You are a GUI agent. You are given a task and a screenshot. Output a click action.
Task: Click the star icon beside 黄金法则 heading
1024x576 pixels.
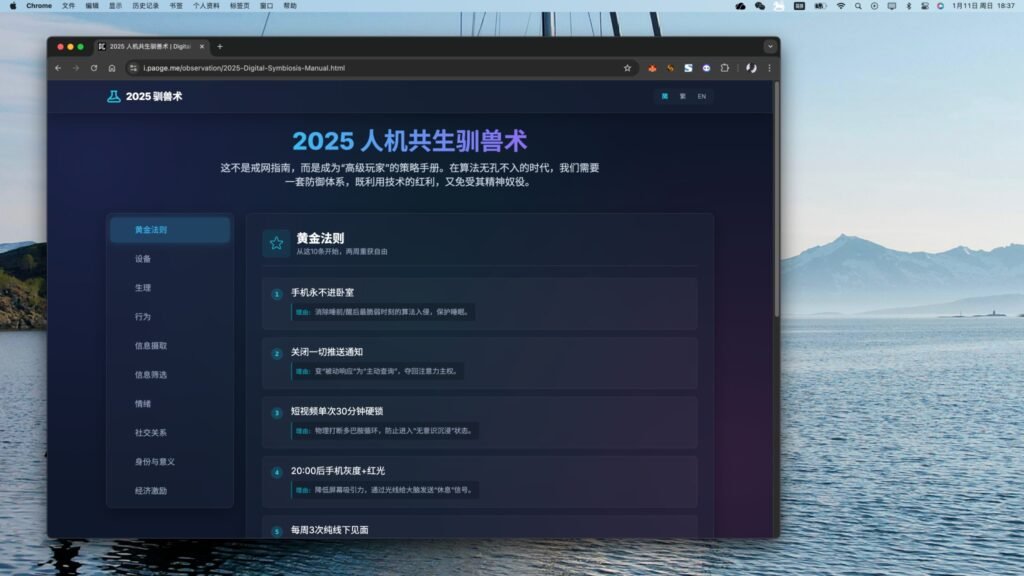tap(276, 243)
